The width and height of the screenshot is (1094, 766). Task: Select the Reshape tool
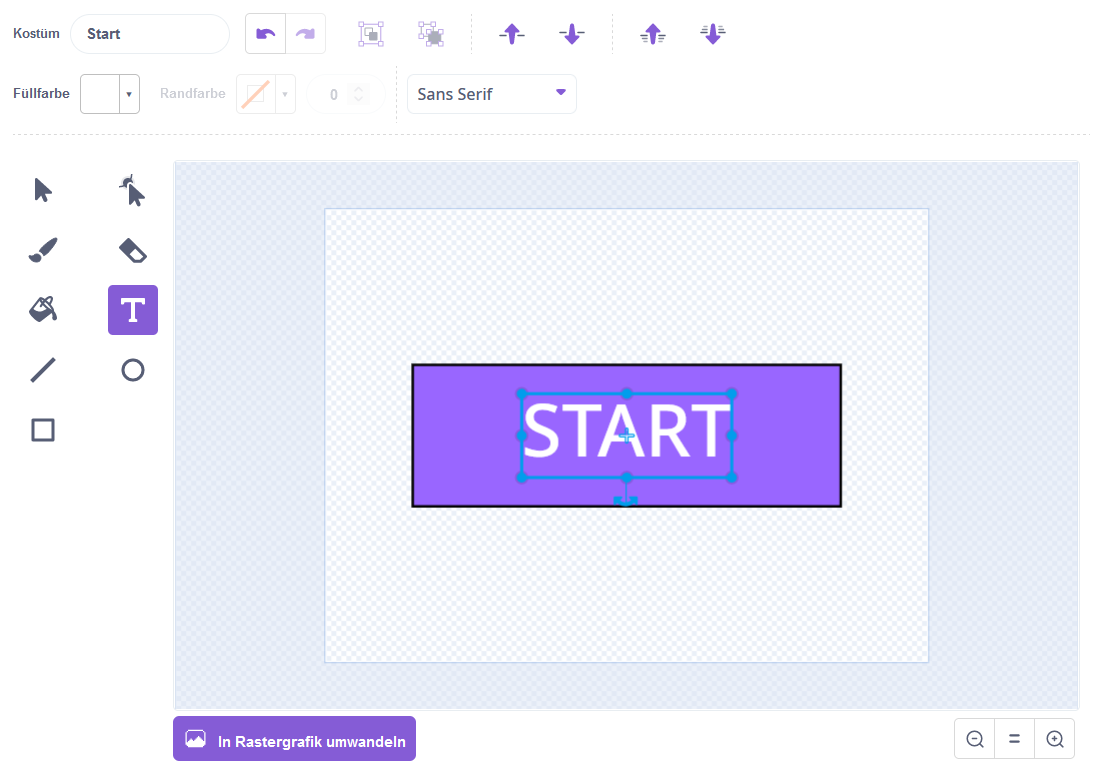132,190
